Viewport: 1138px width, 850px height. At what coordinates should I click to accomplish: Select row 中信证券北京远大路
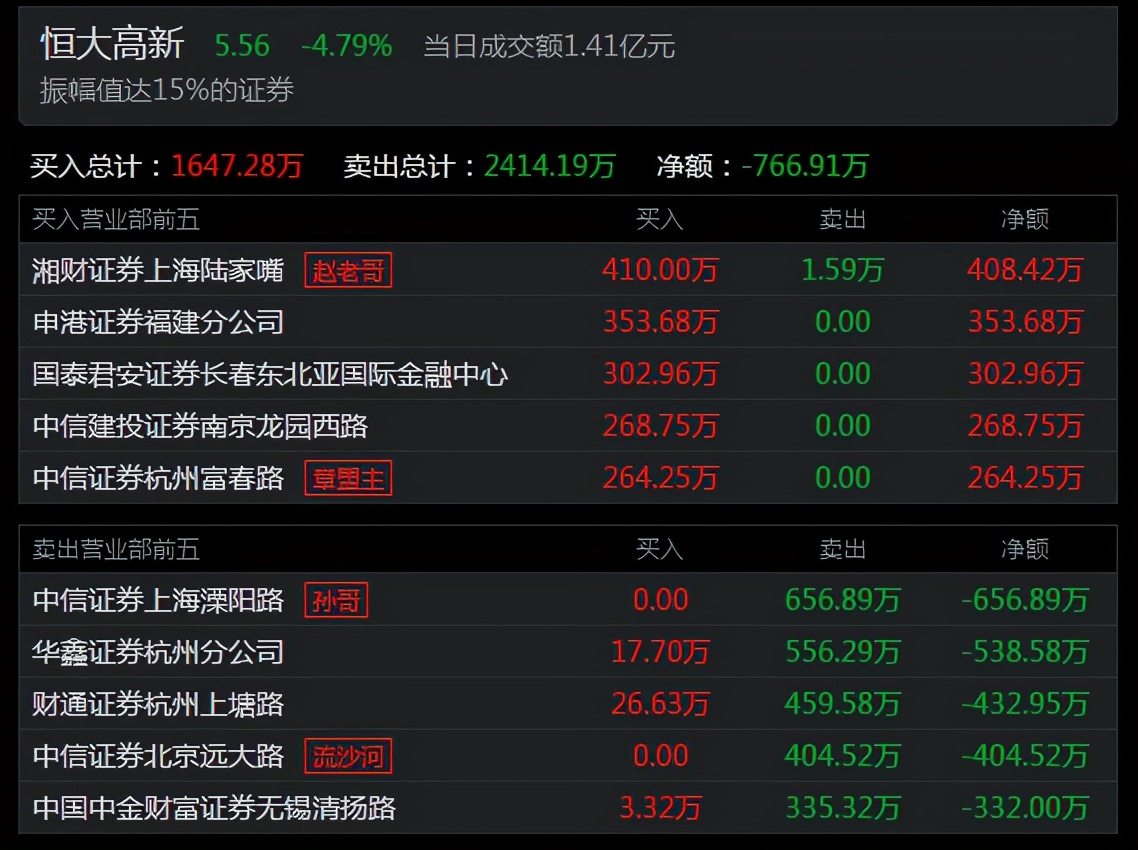pyautogui.click(x=568, y=756)
